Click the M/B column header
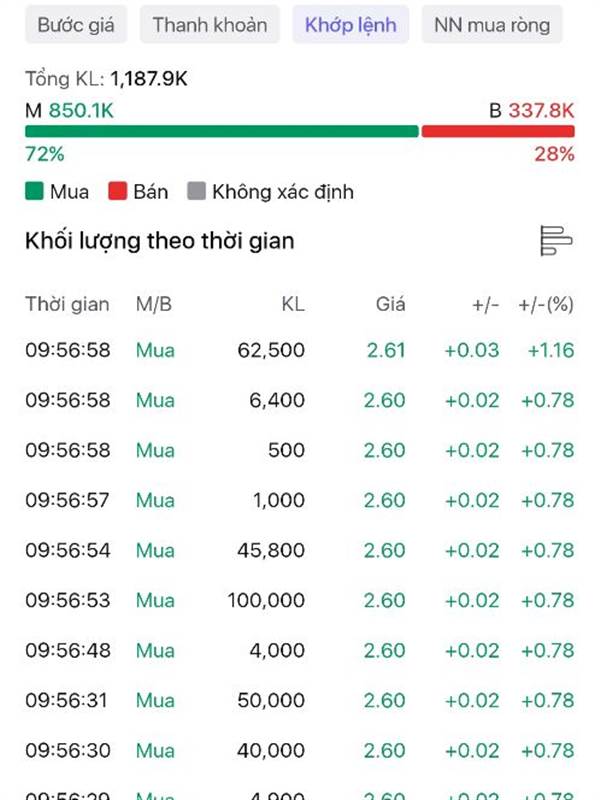Viewport: 600px width, 800px height. 154,305
